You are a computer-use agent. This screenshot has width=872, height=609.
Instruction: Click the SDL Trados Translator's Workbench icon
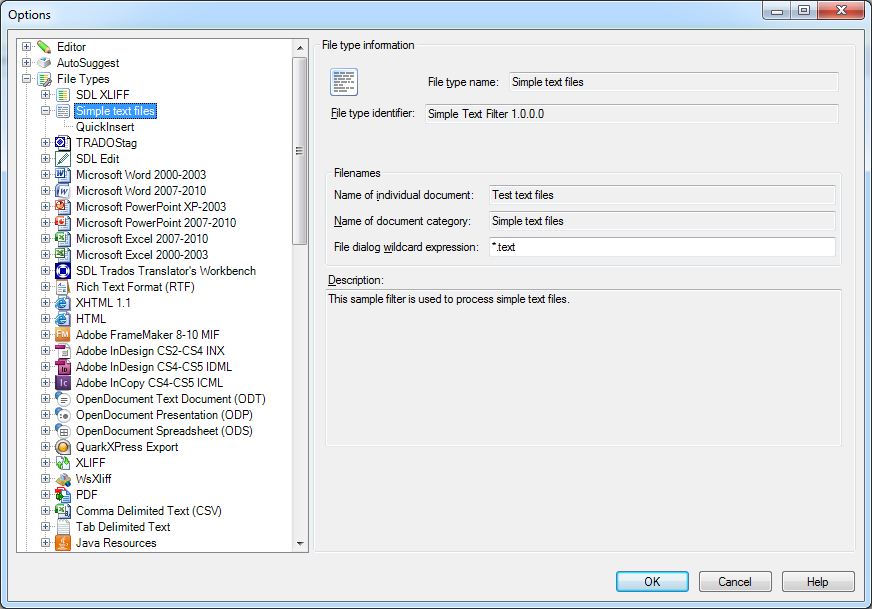[x=63, y=271]
